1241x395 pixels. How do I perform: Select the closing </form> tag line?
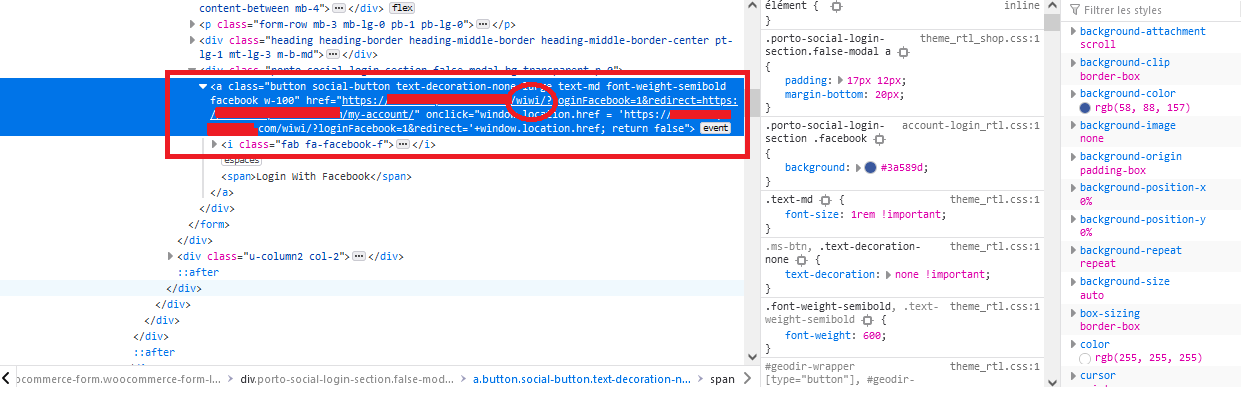(x=210, y=224)
